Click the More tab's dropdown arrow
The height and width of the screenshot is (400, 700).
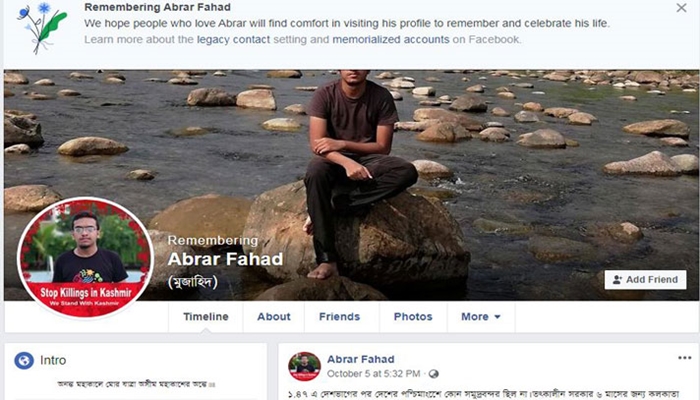tap(497, 317)
